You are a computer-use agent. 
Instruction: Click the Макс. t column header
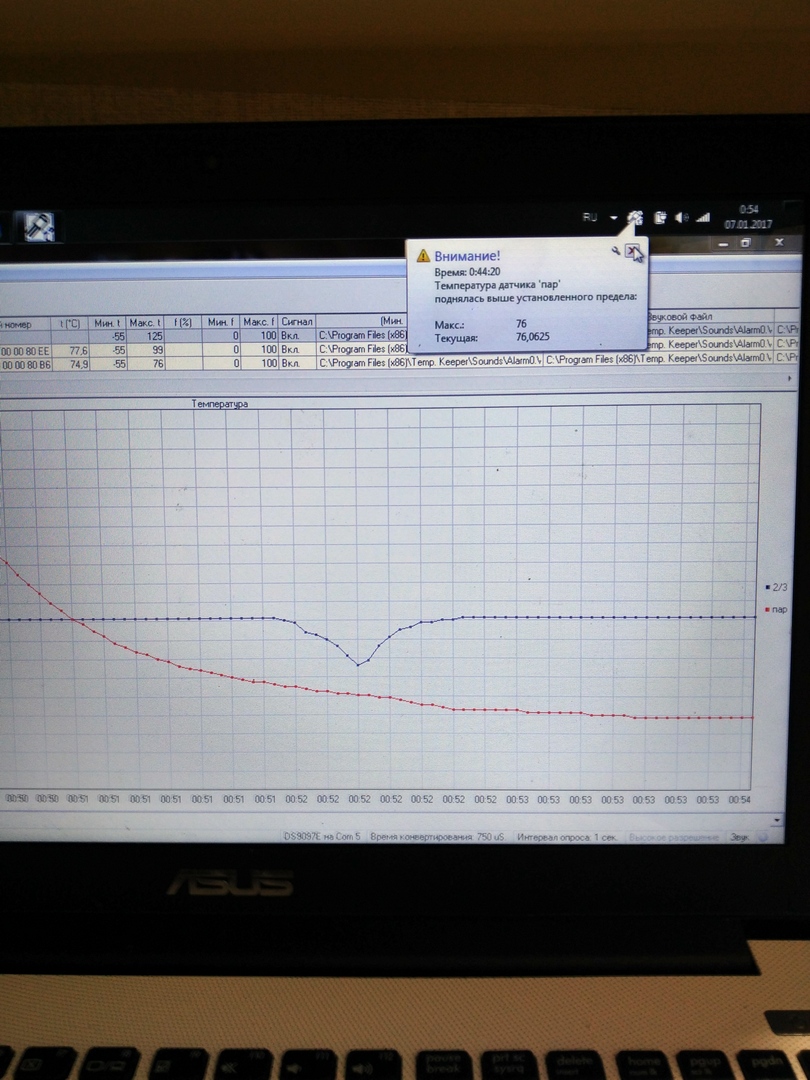(x=145, y=322)
